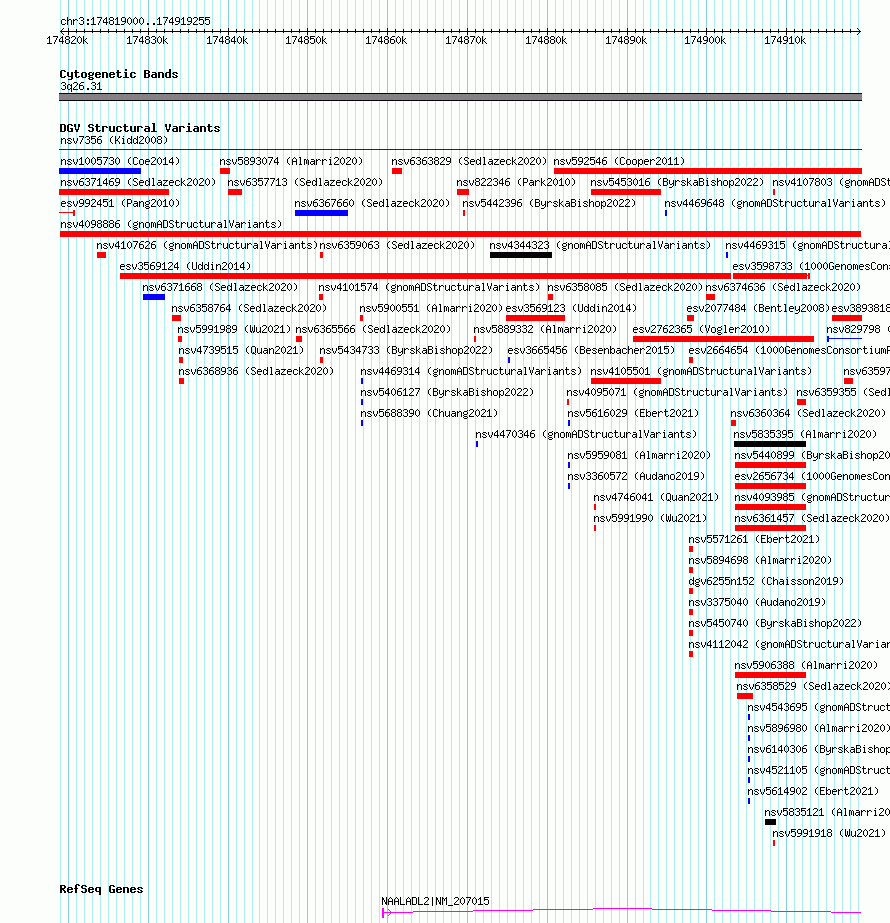Open nsv5889332 (Almarri2020) variant
The width and height of the screenshot is (890, 923).
pos(545,330)
